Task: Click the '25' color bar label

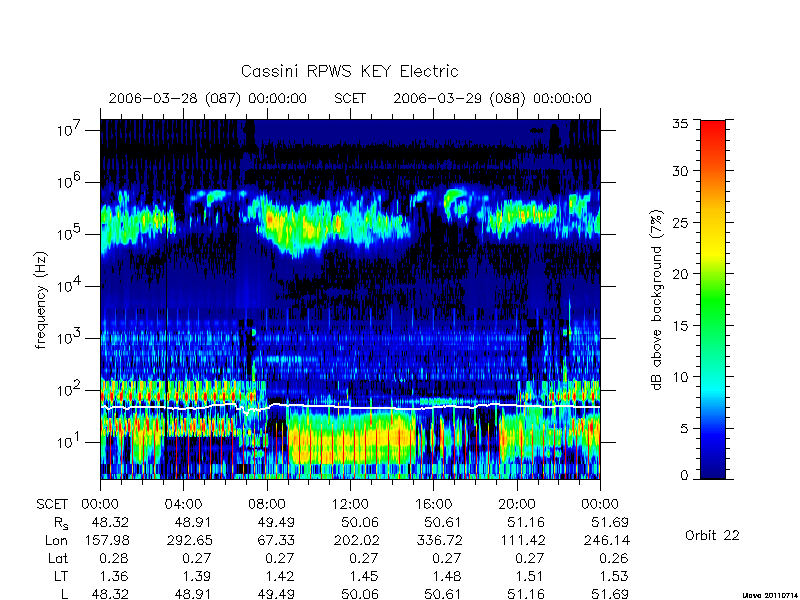Action: (x=680, y=222)
